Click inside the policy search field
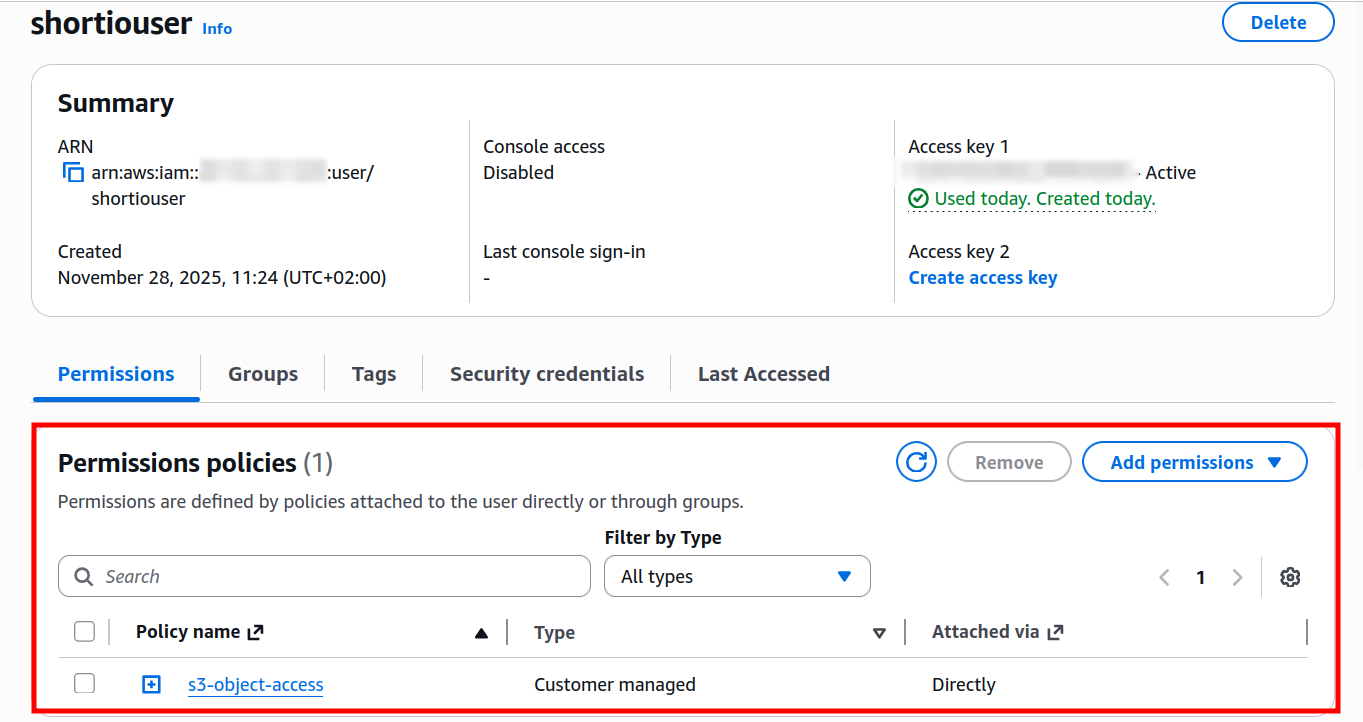 (324, 576)
